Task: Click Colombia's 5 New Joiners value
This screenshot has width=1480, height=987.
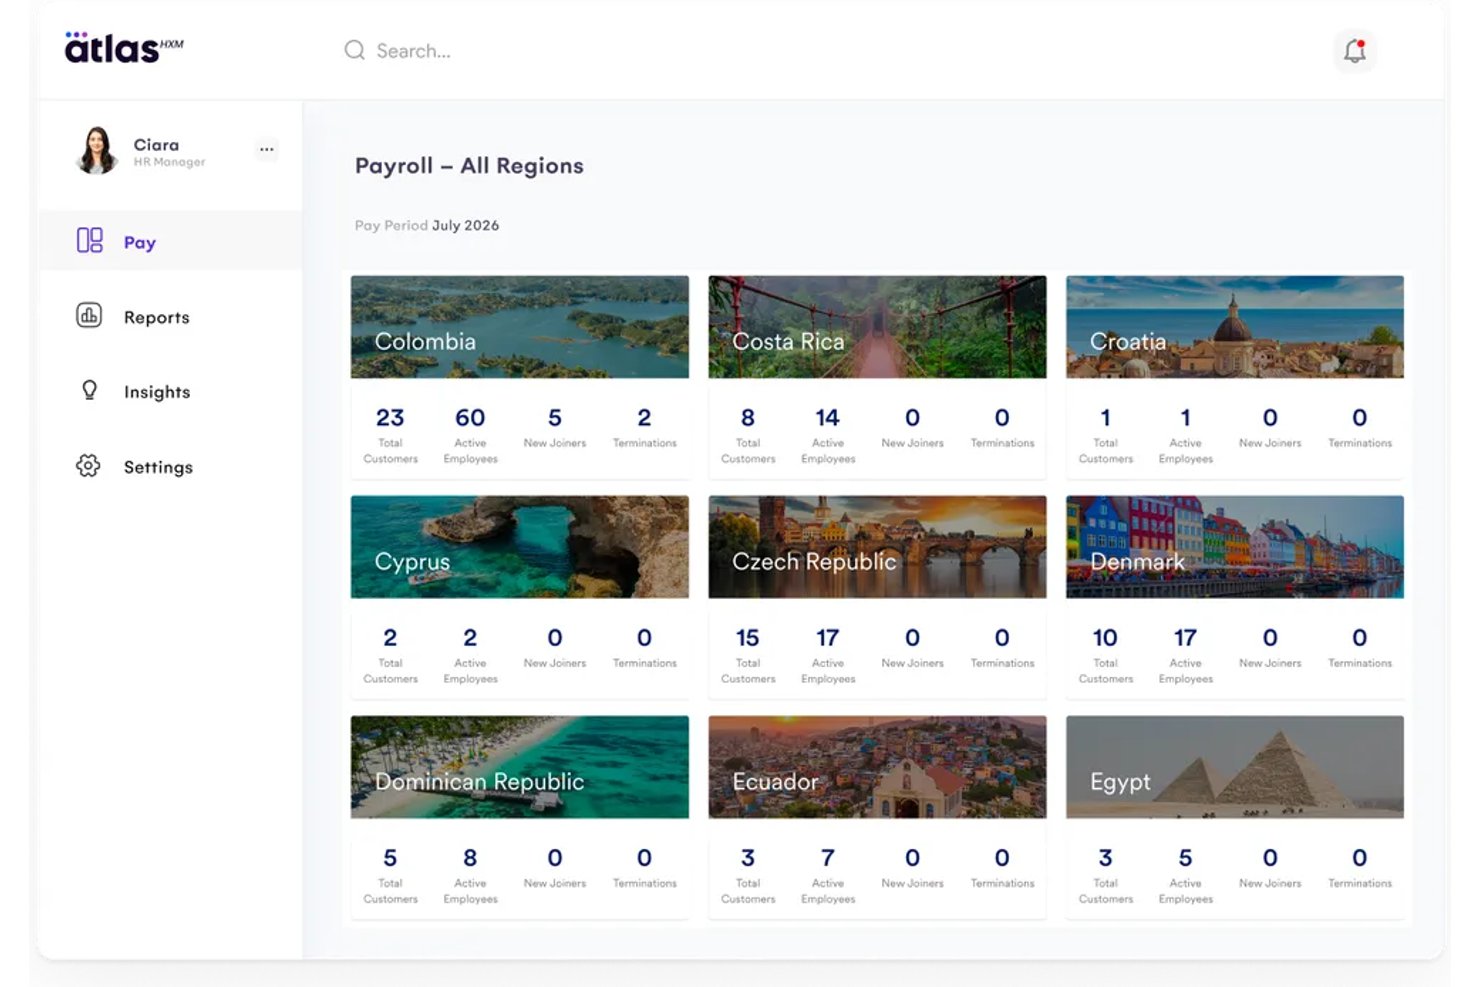Action: pos(555,417)
